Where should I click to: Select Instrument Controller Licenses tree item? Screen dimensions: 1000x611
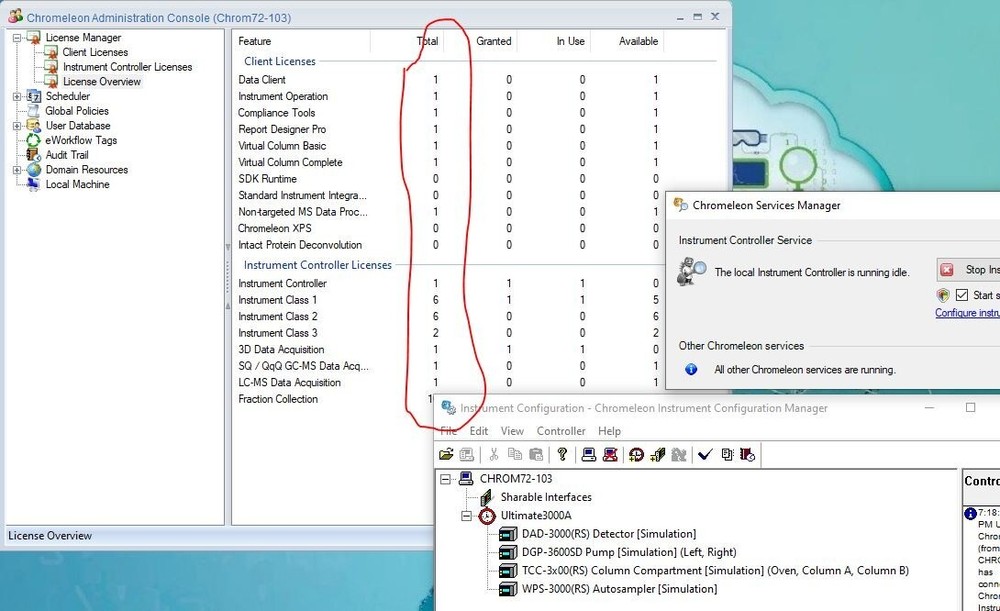128,67
